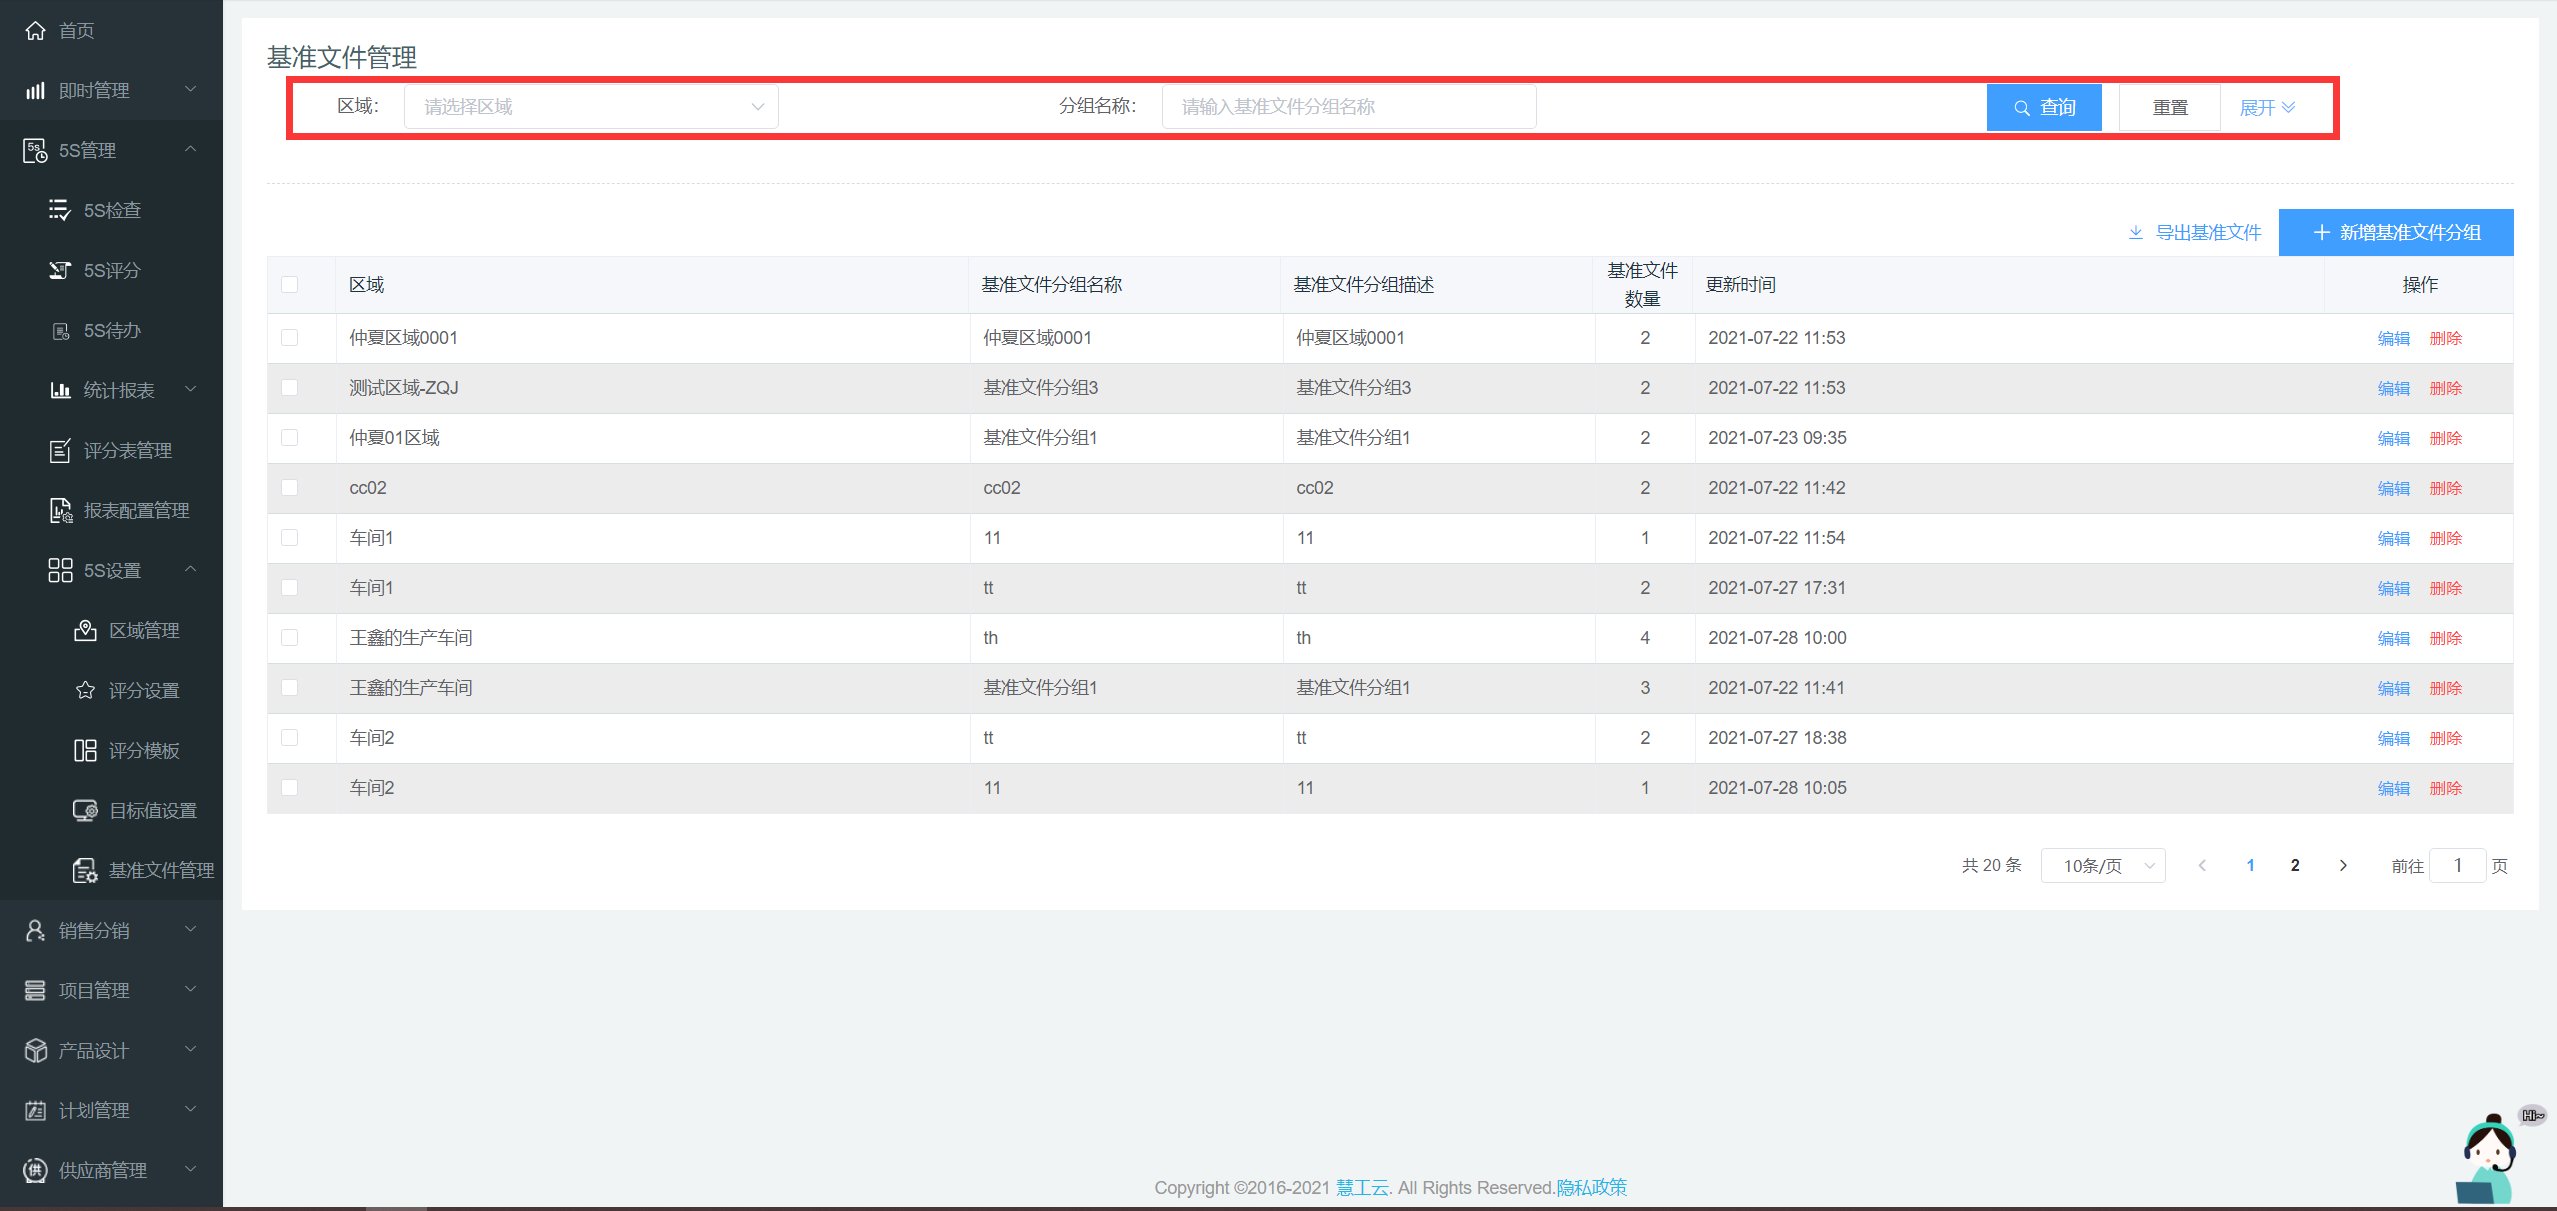The image size is (2557, 1211).
Task: Open the 5S评分 sidebar item
Action: point(111,270)
